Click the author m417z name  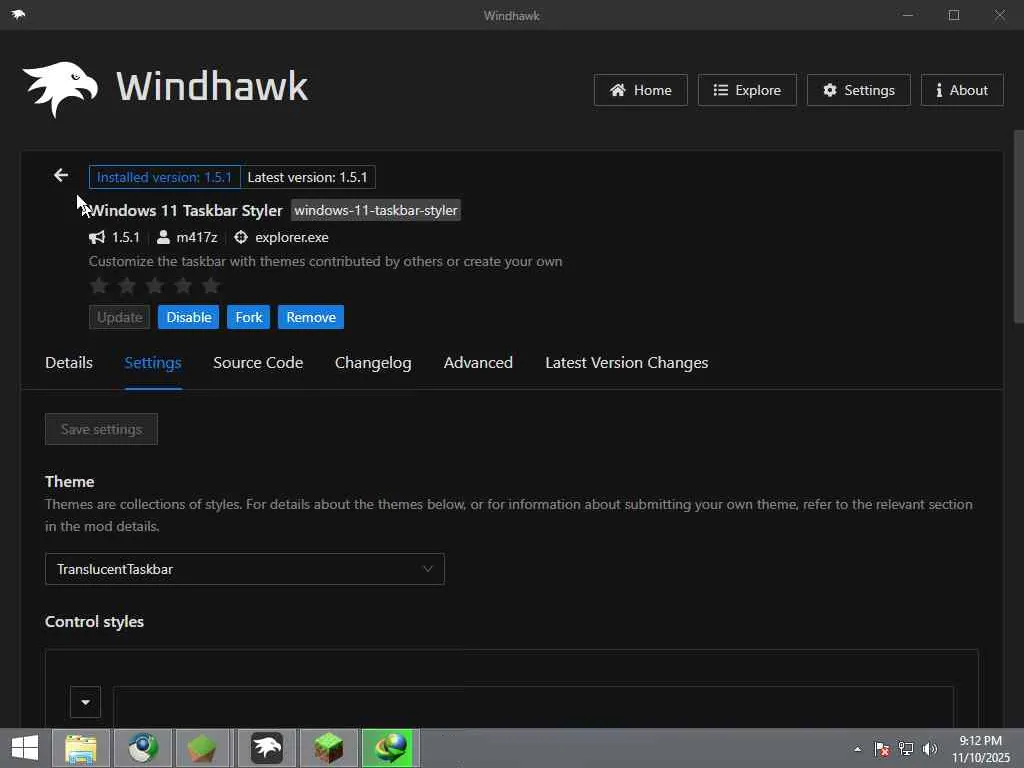tap(197, 237)
